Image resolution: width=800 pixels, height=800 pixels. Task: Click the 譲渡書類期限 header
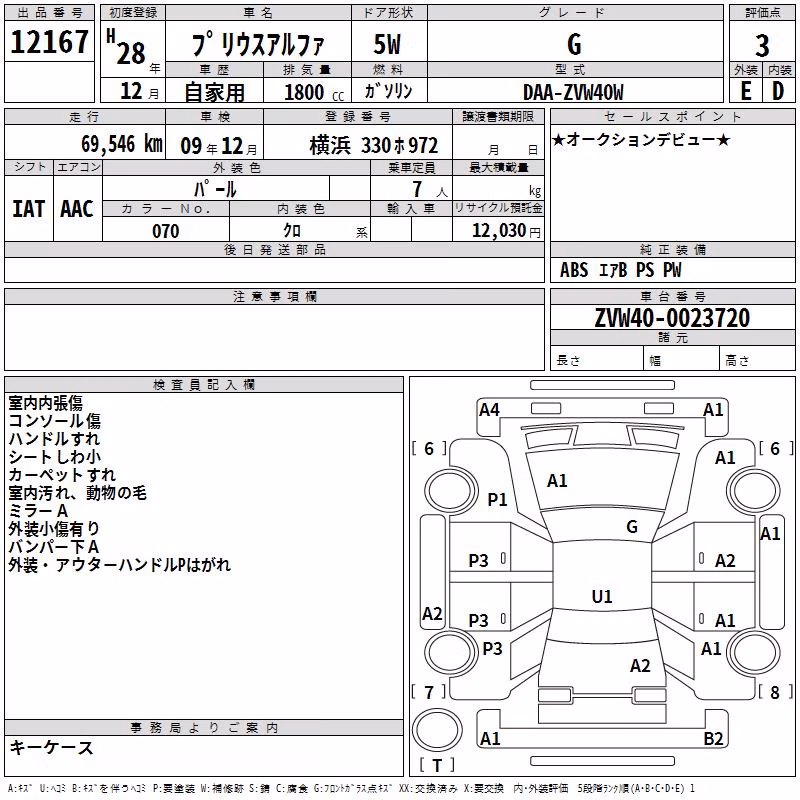(498, 116)
